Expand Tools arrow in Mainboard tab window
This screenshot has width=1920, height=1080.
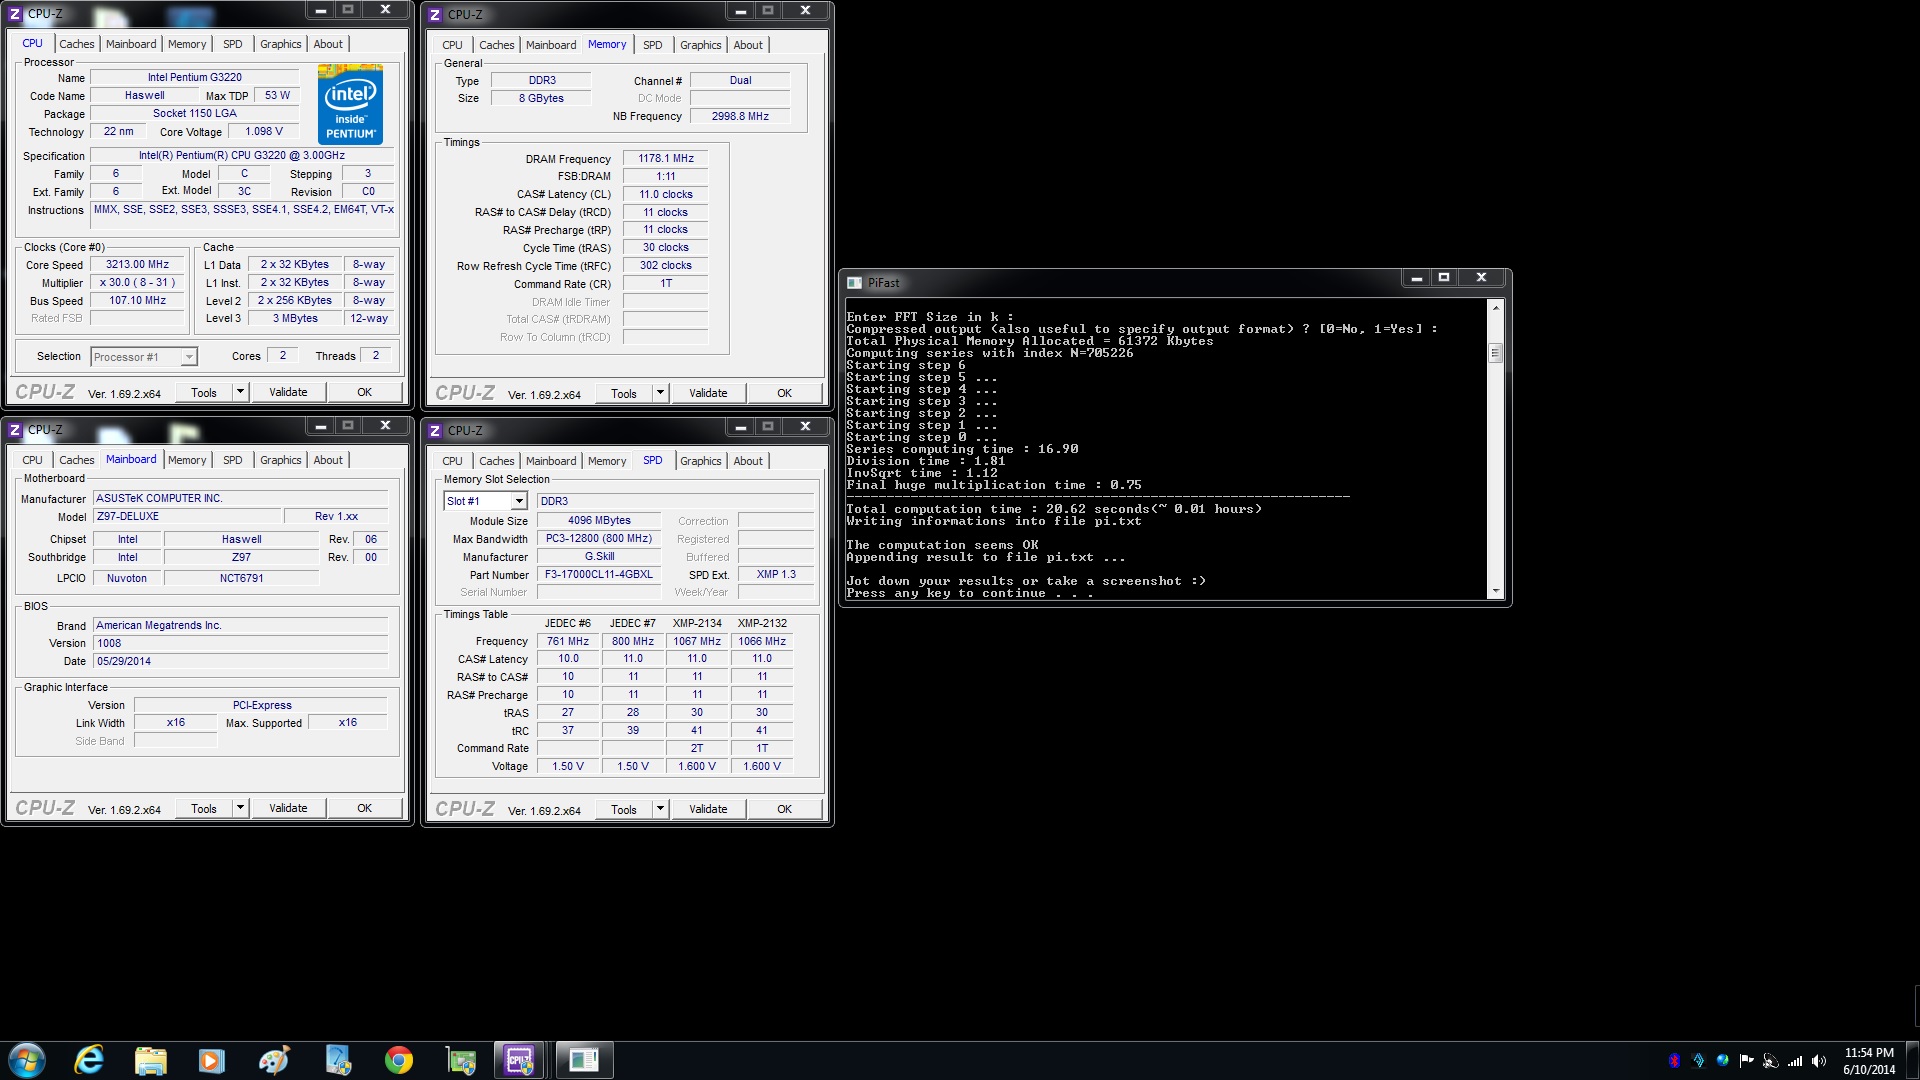(240, 808)
